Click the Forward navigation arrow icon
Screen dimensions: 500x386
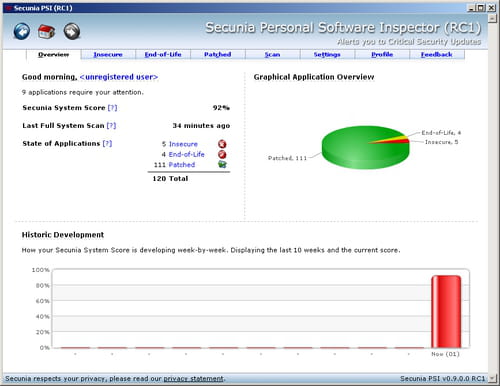[72, 32]
